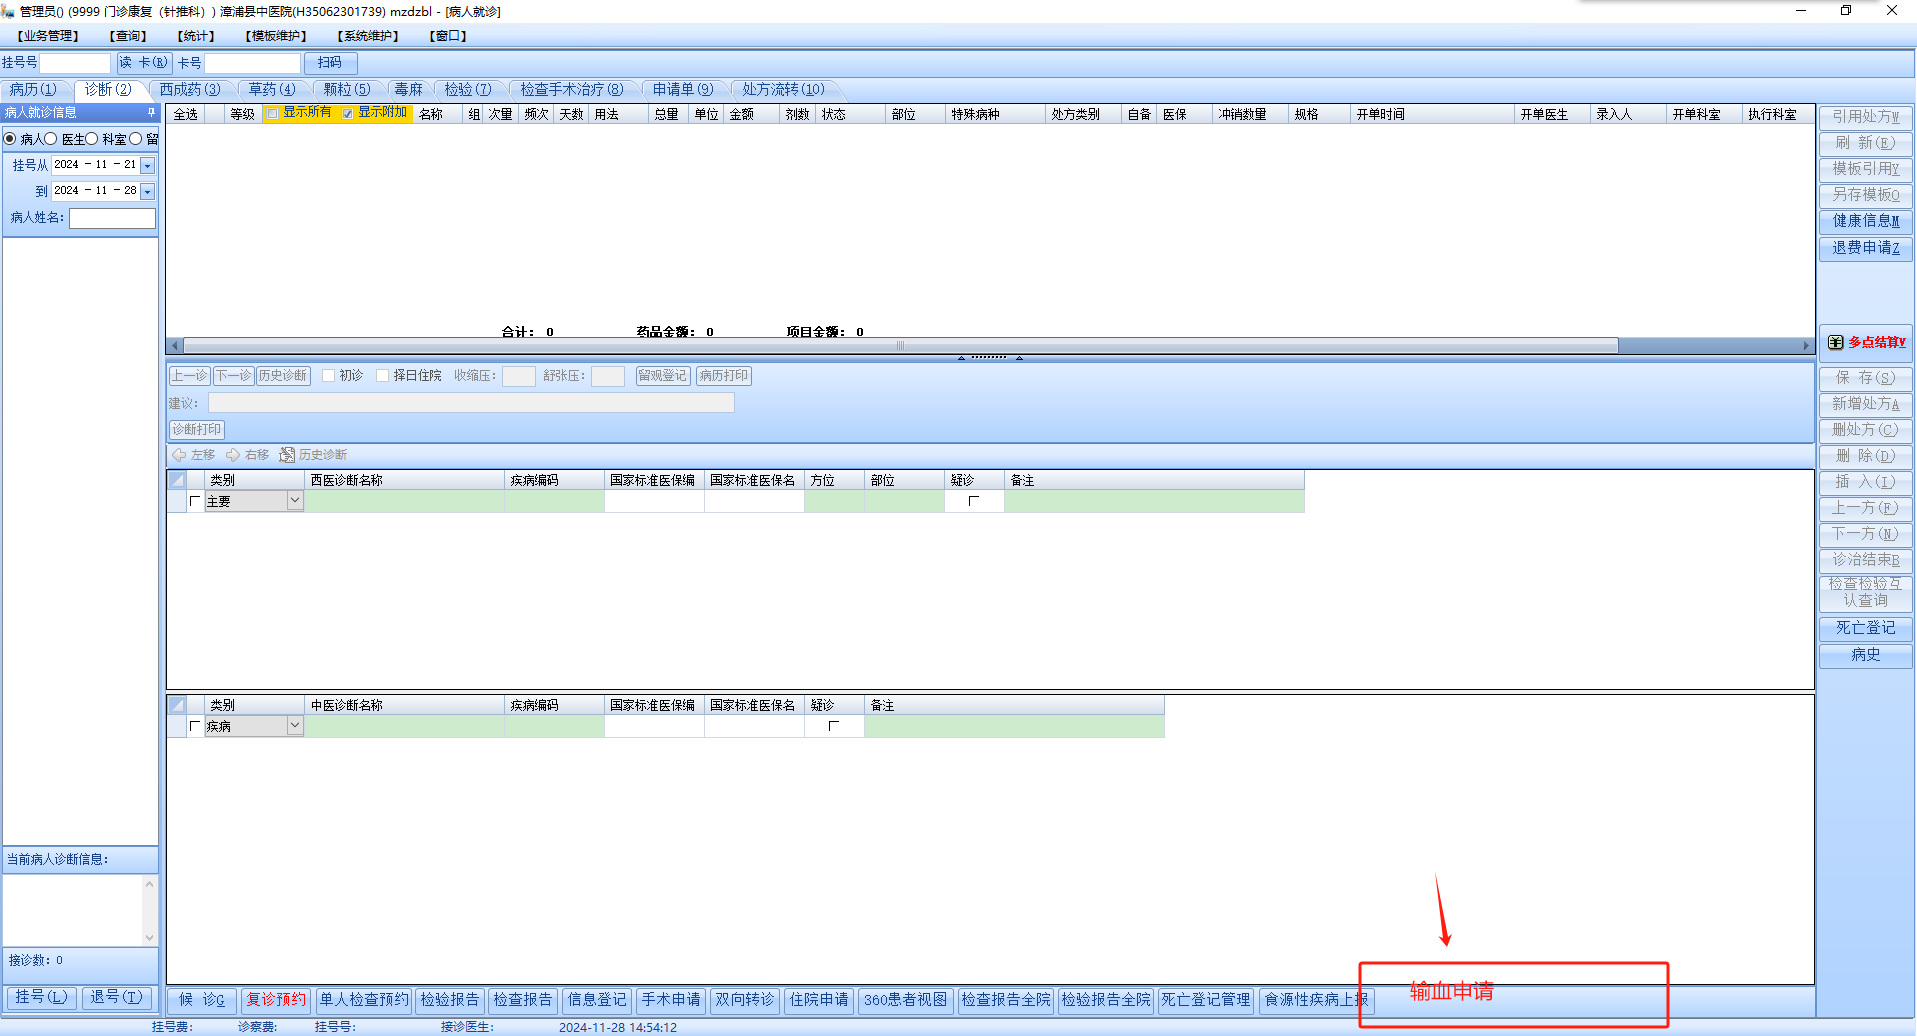The height and width of the screenshot is (1036, 1917).
Task: Open 历史诊断 icon in diagnosis toolbar
Action: (287, 455)
